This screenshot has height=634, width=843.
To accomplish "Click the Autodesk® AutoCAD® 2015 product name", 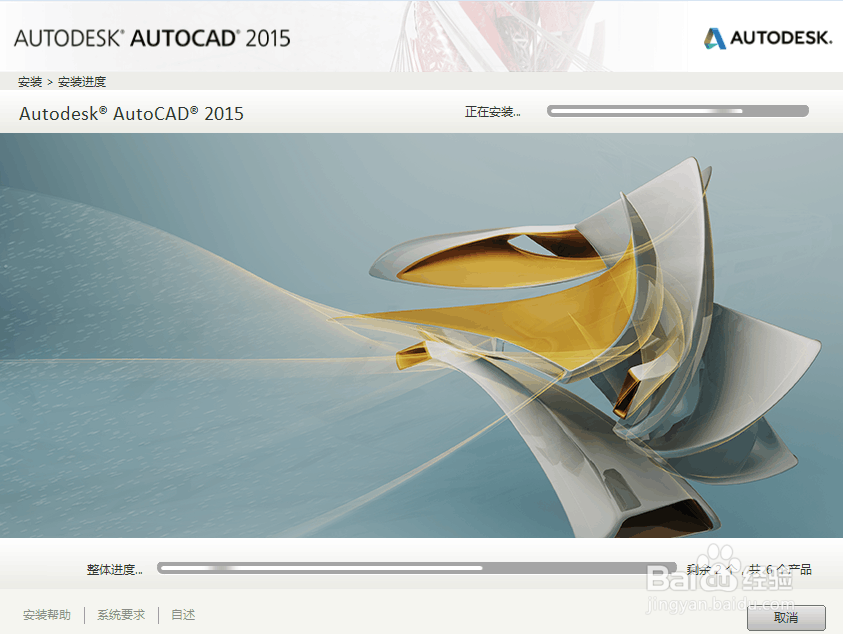I will [x=131, y=113].
